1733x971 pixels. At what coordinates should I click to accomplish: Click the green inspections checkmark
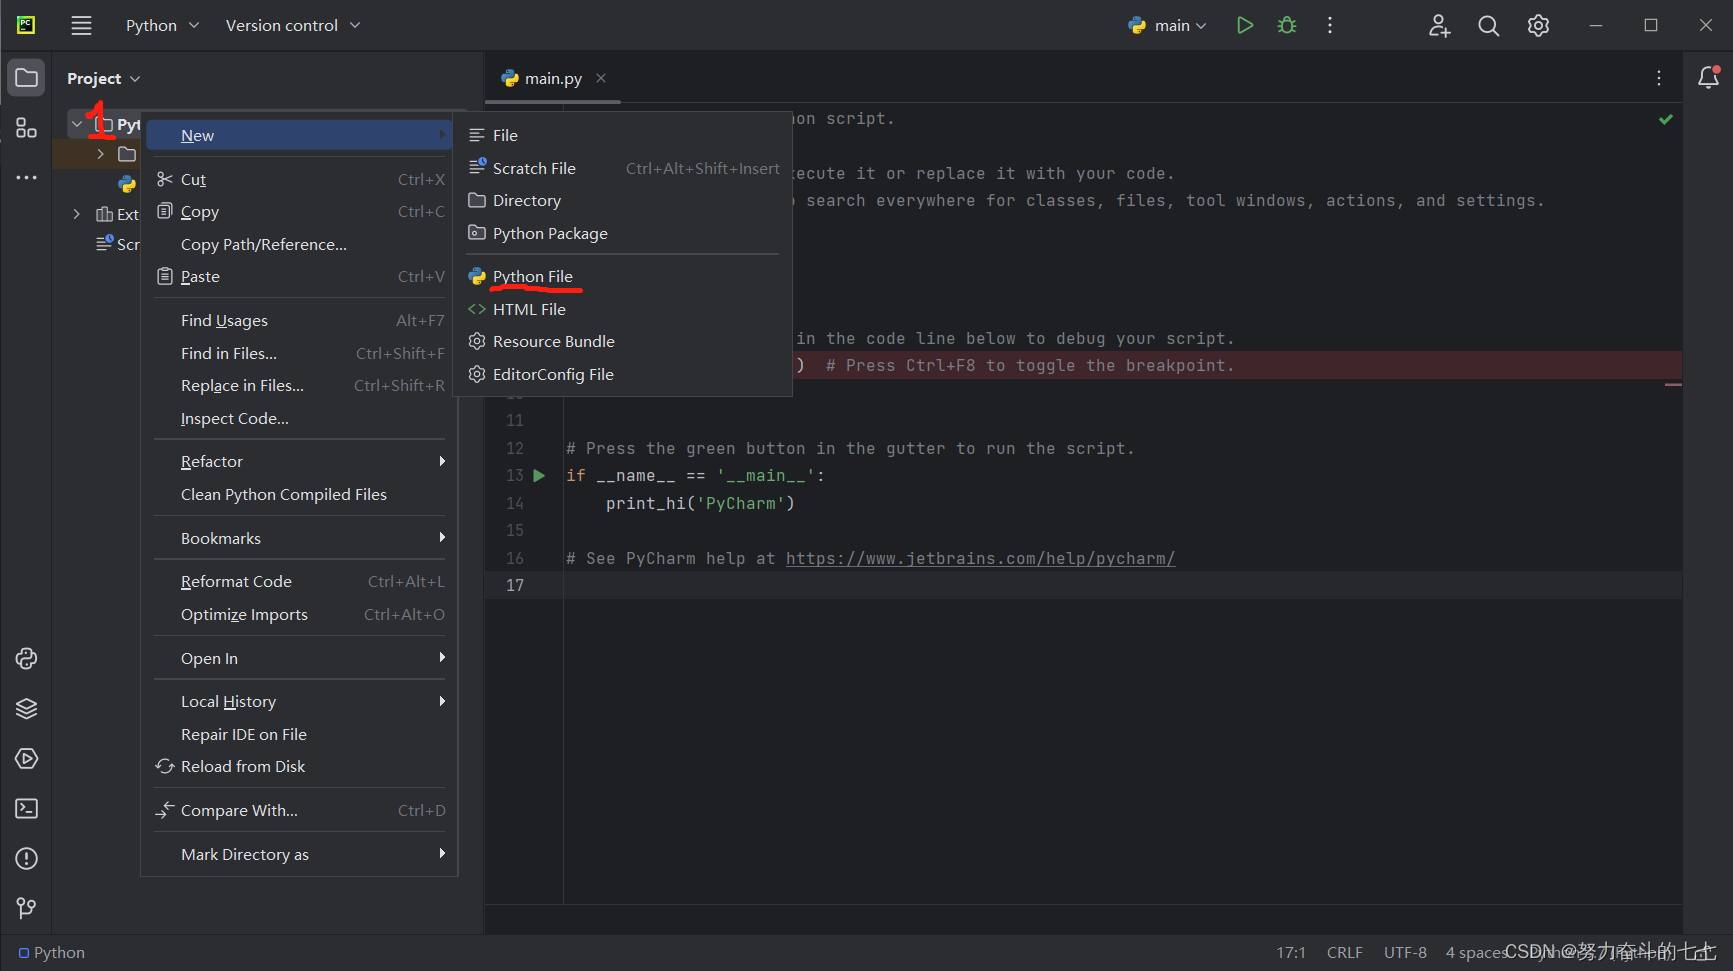[1666, 119]
